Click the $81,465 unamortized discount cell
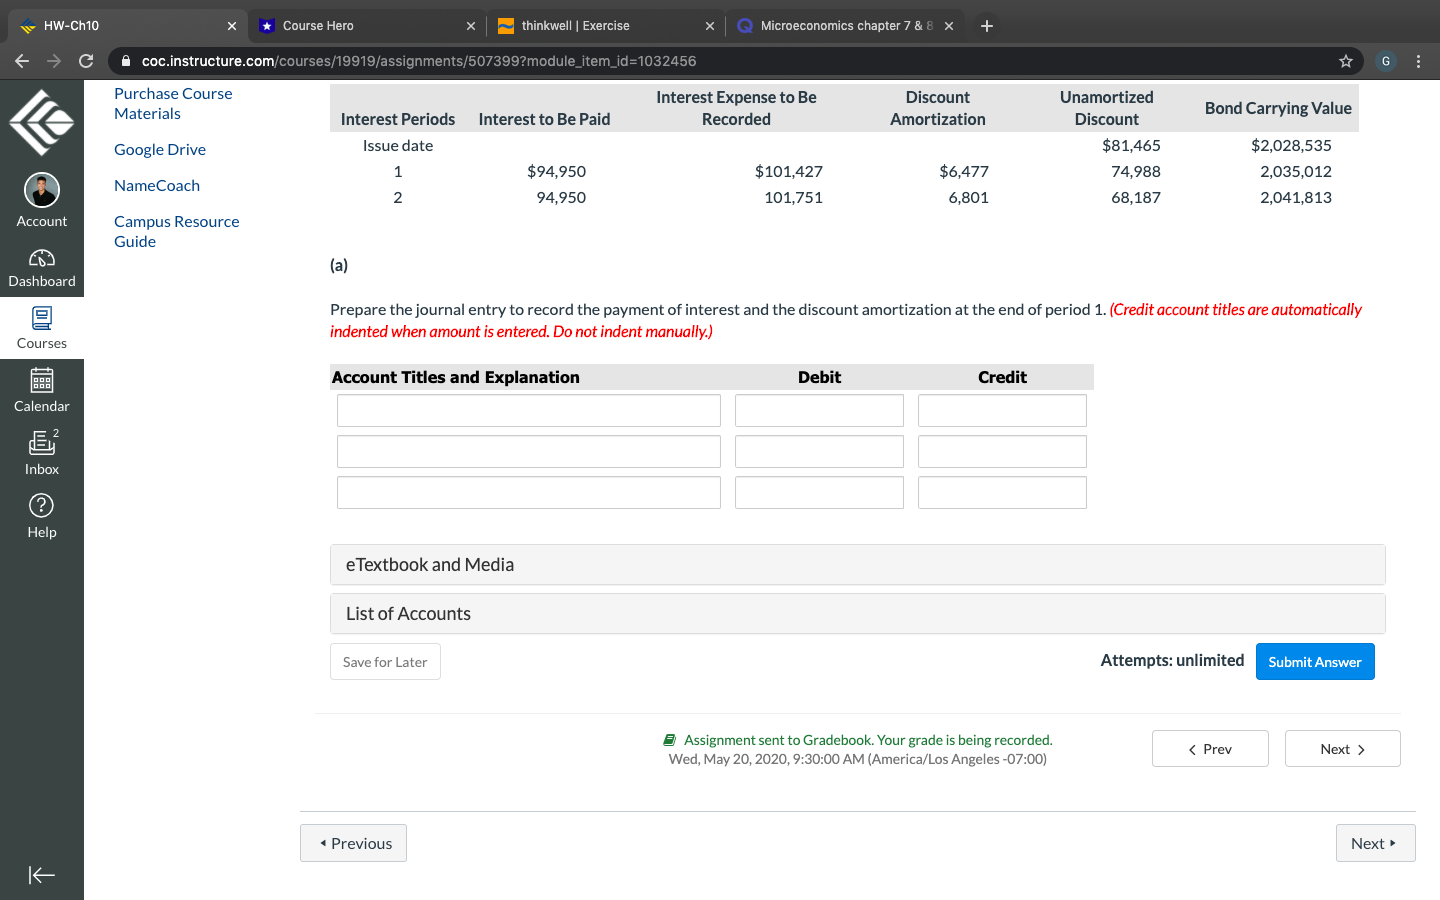This screenshot has width=1440, height=900. [1131, 145]
